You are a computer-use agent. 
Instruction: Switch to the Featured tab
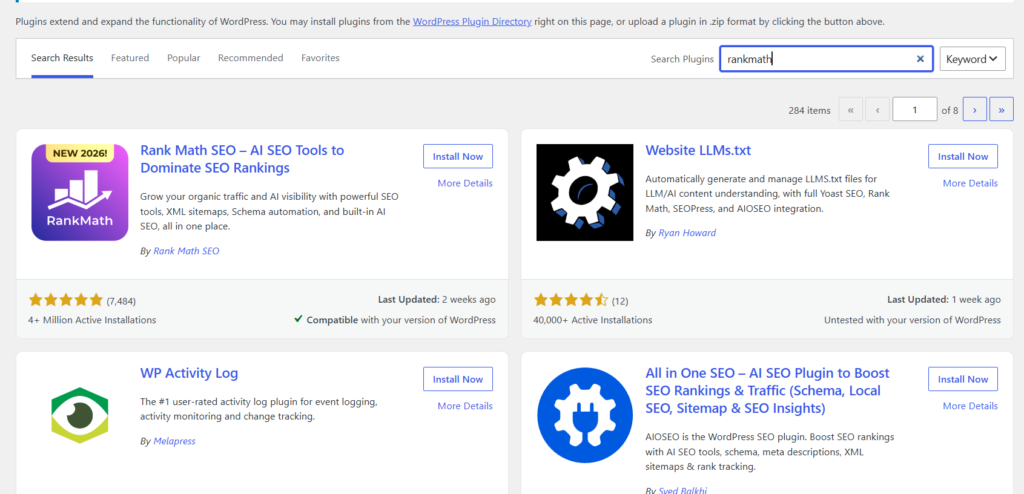click(130, 58)
